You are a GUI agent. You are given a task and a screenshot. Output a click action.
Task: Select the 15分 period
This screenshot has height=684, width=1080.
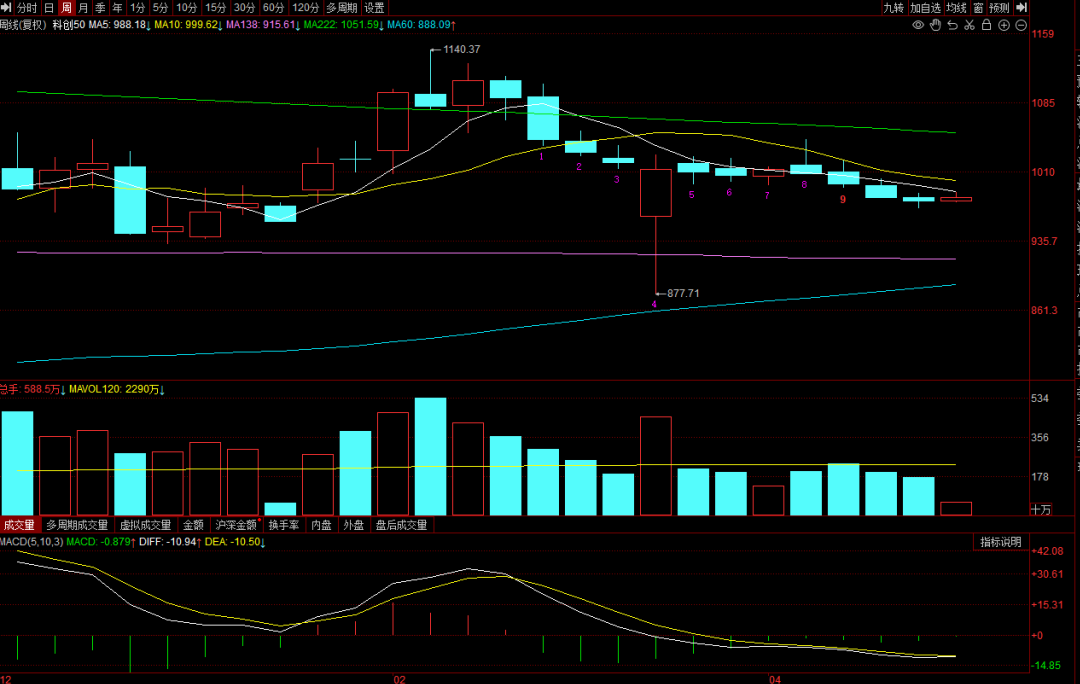(215, 8)
